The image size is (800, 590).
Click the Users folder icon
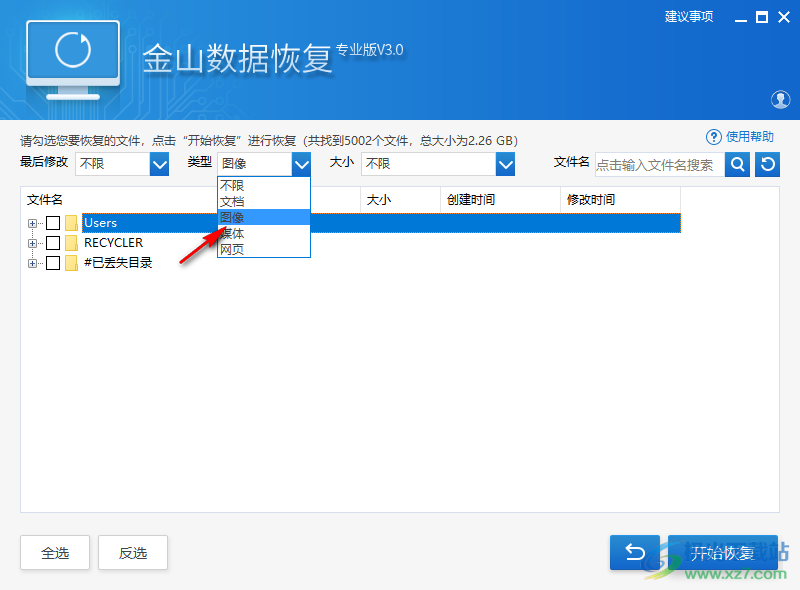tap(71, 223)
